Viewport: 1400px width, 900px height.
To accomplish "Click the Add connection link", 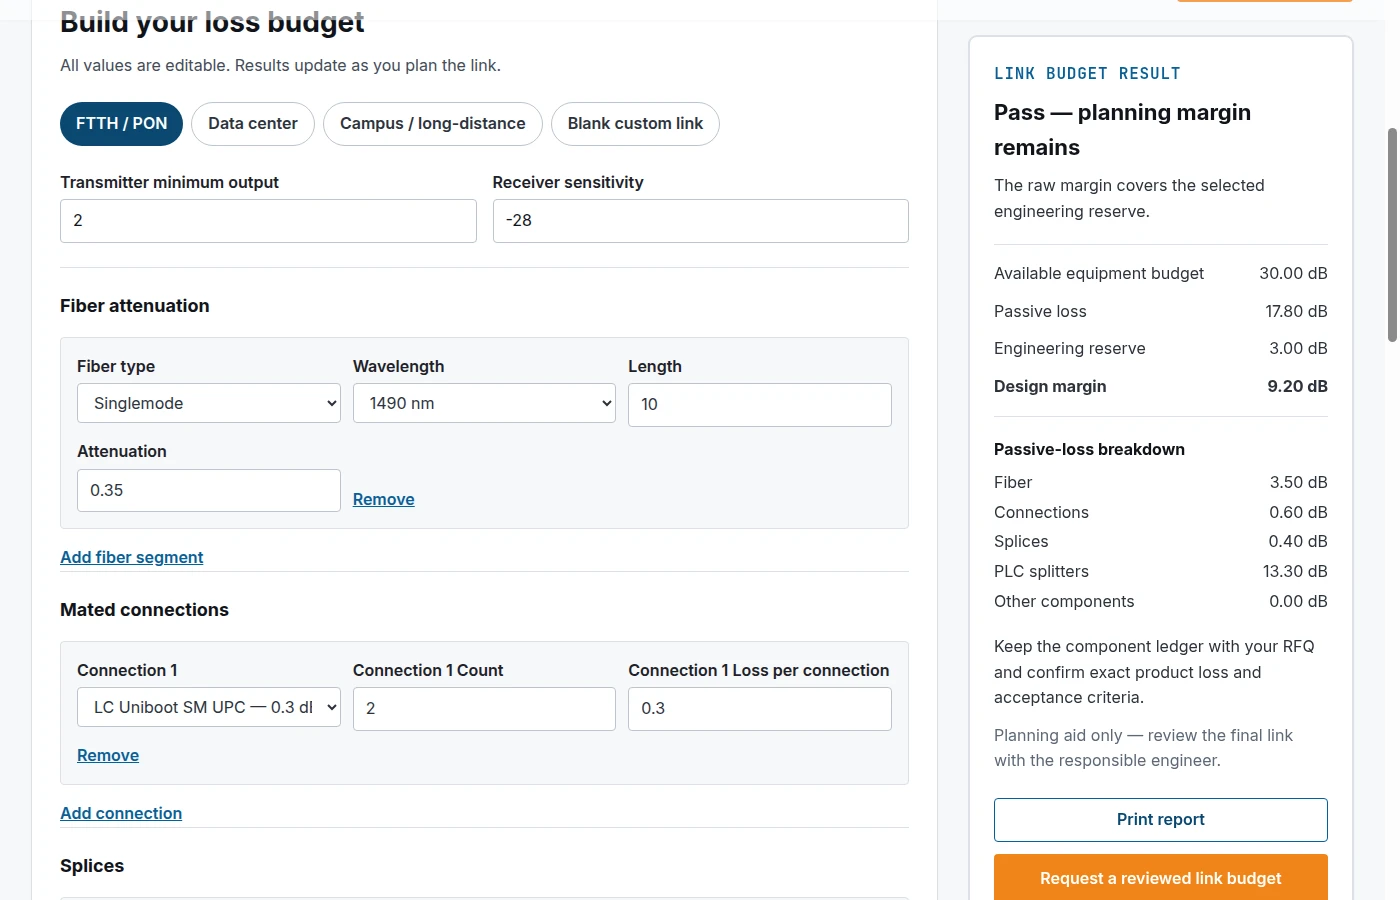I will pos(121,813).
